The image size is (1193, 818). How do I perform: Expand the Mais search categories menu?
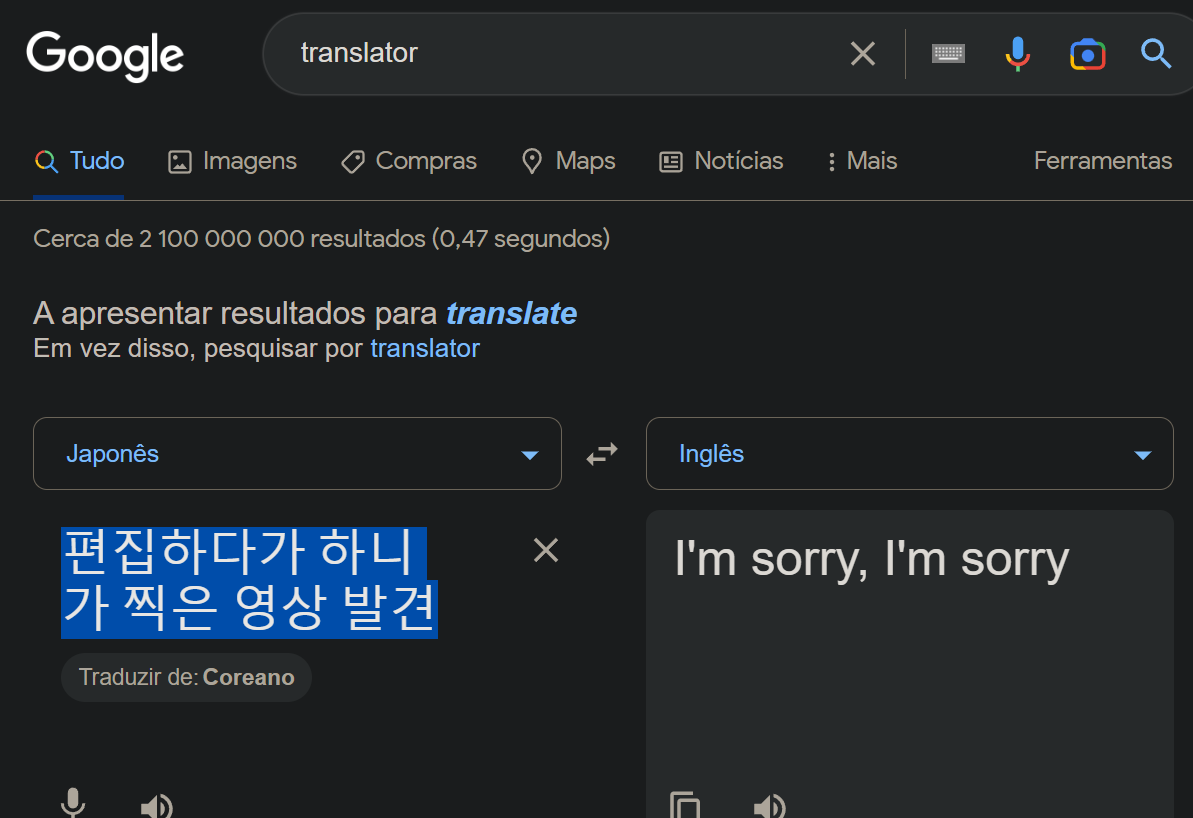click(860, 161)
